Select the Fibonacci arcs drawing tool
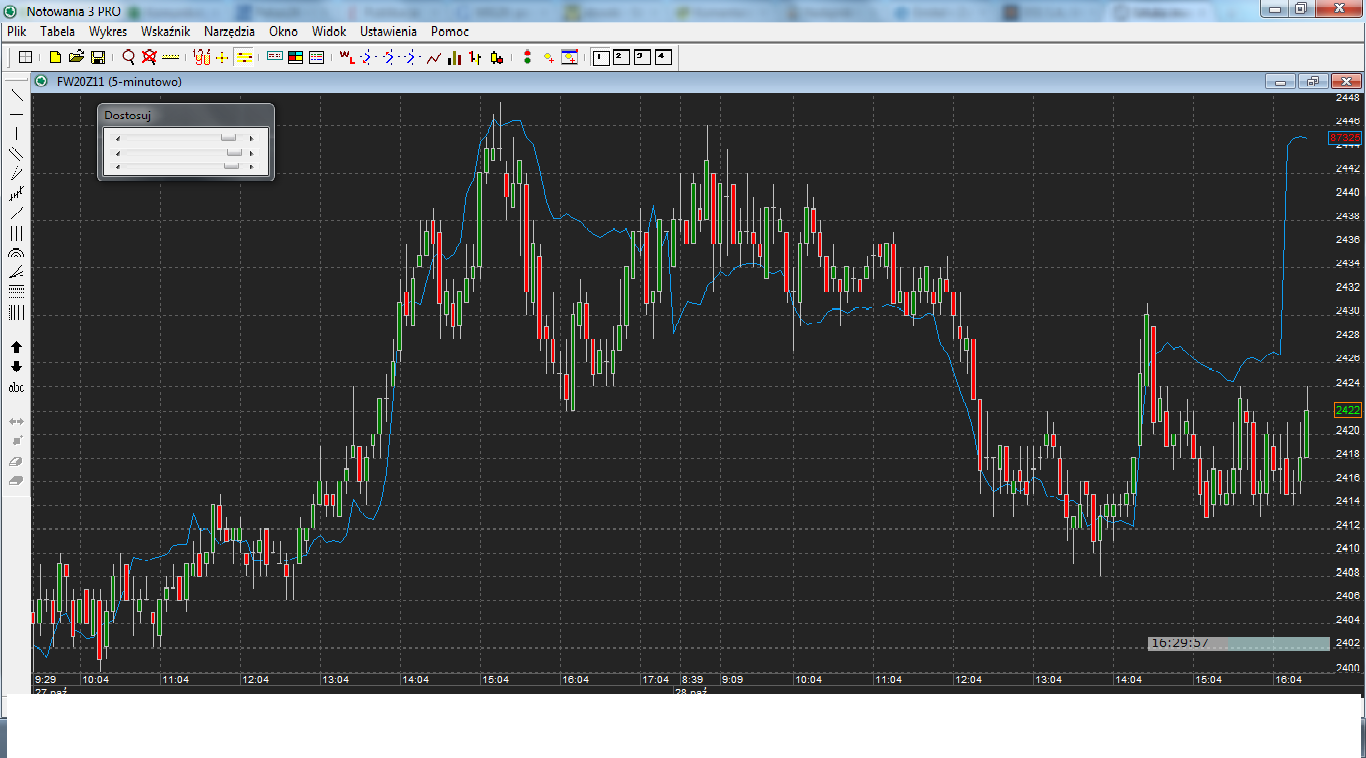 click(x=16, y=254)
